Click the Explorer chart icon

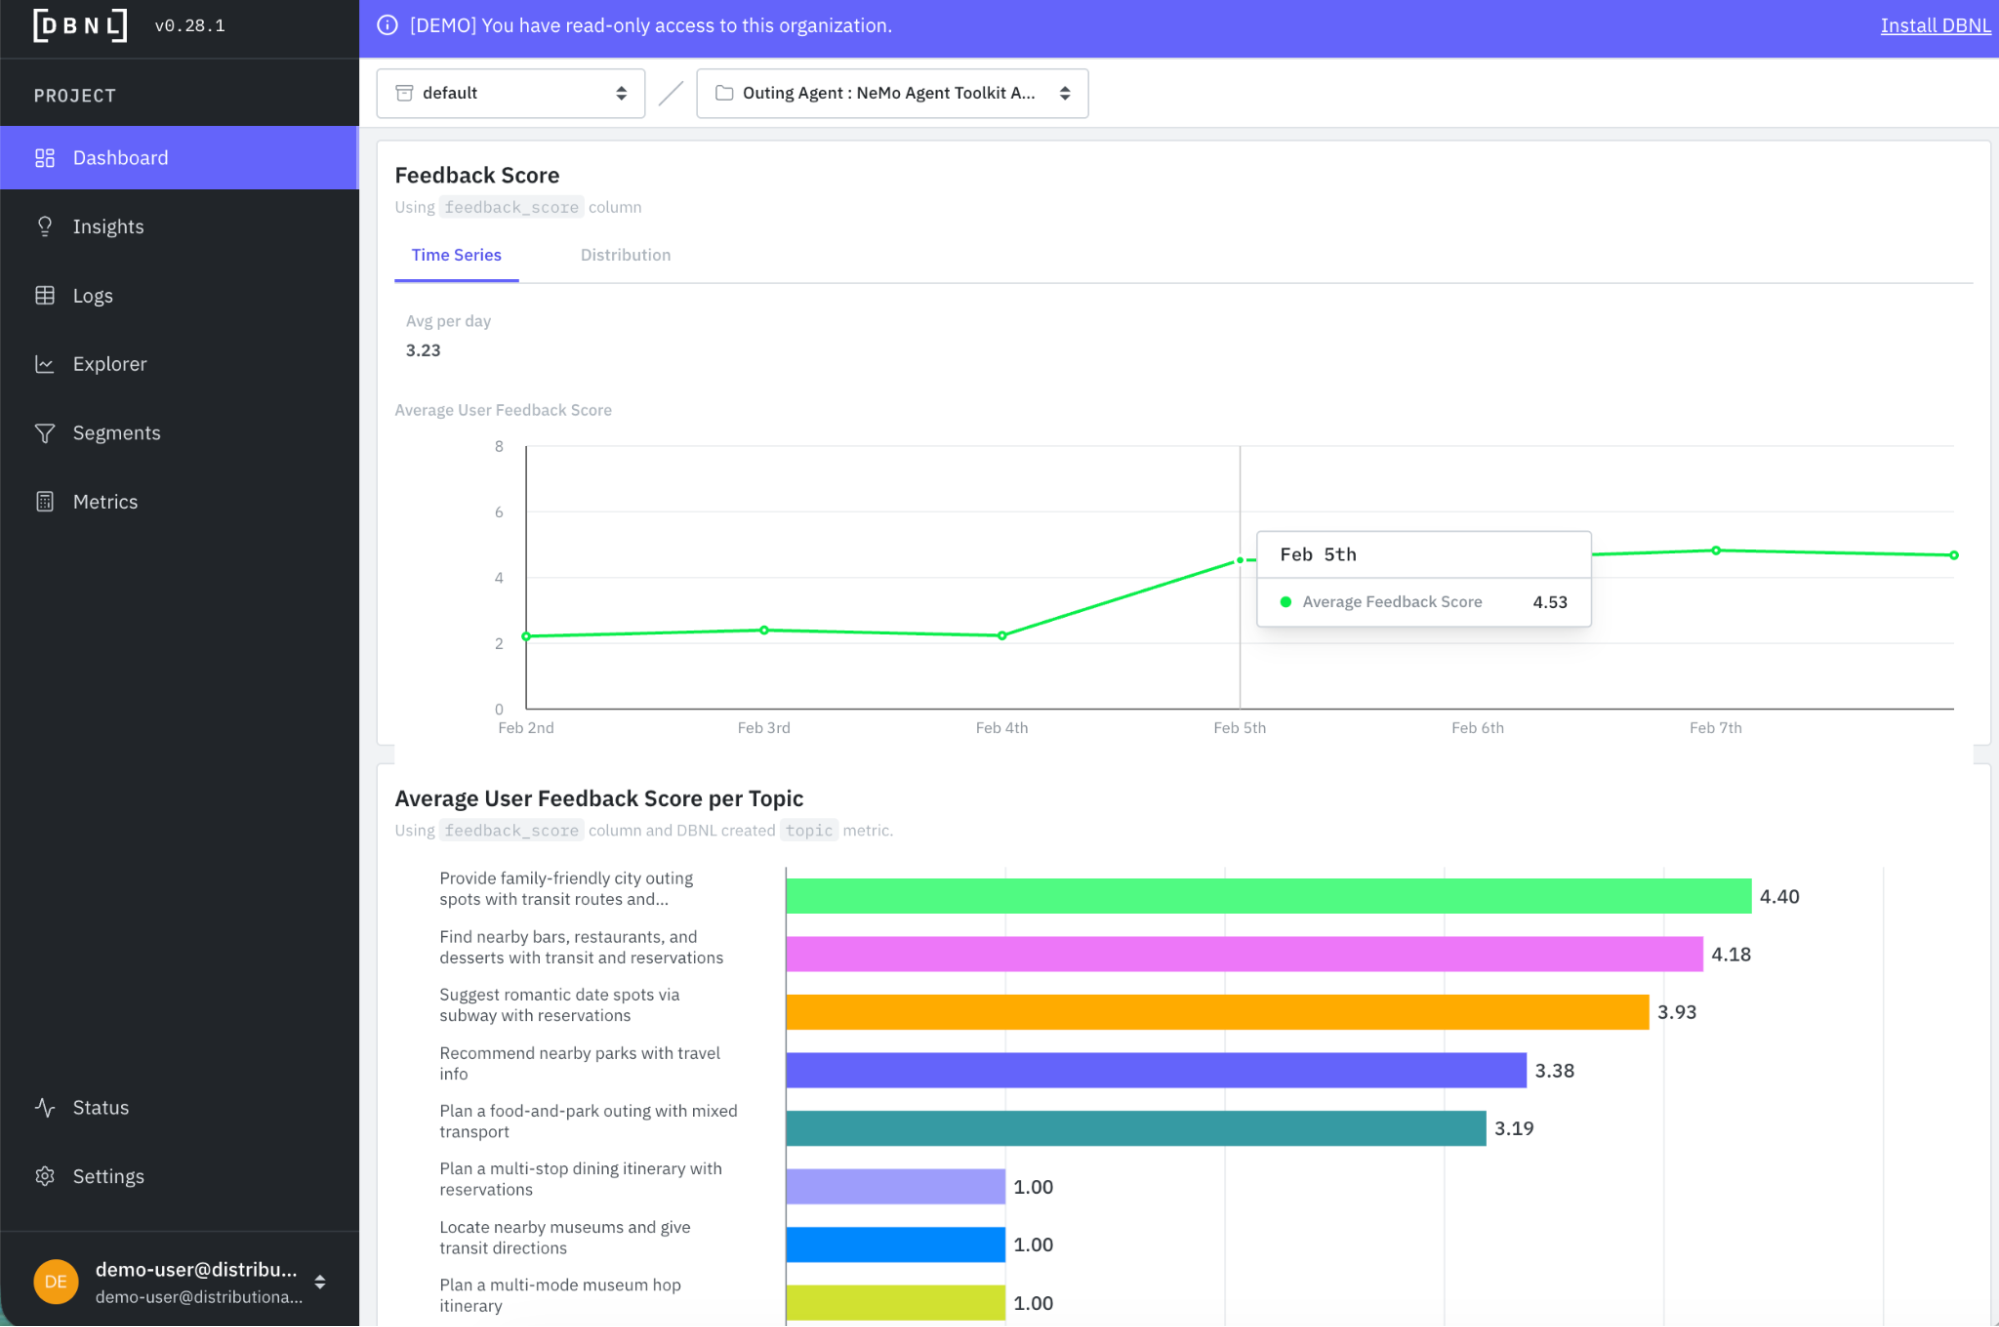44,364
